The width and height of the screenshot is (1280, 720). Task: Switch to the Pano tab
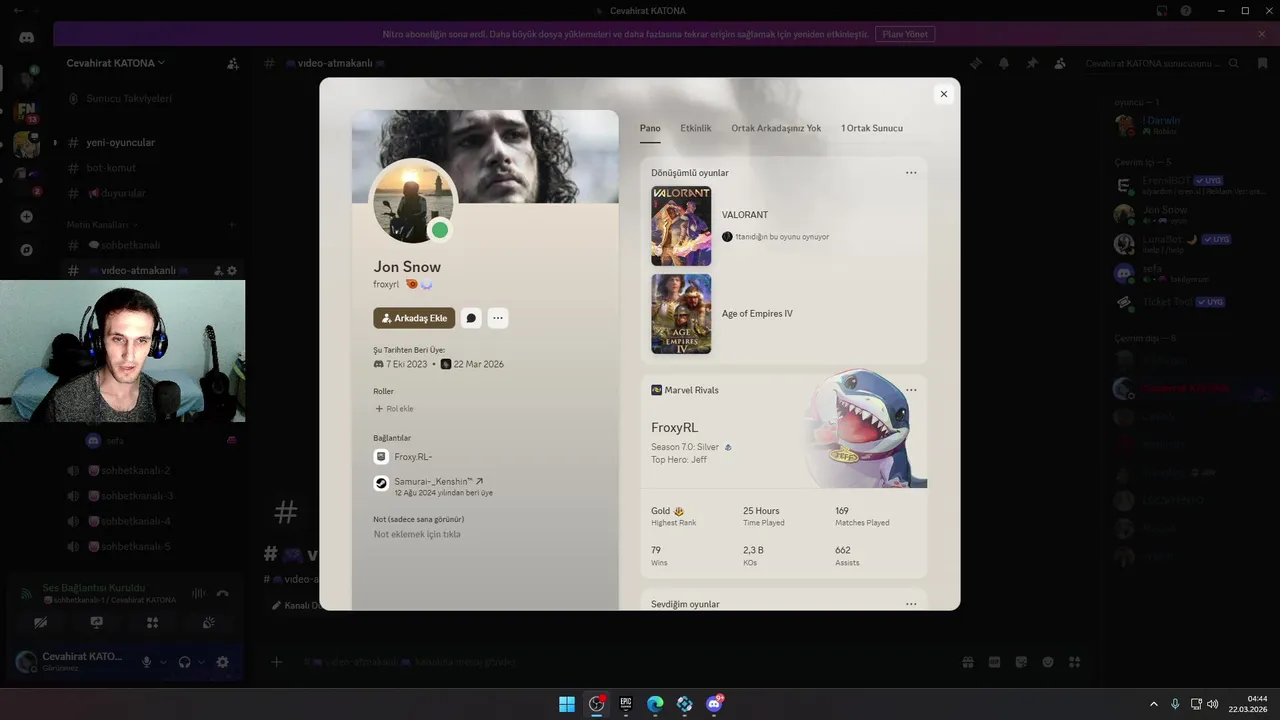(x=650, y=128)
